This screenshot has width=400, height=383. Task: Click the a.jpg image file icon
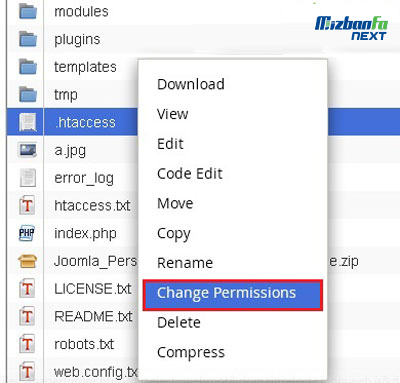point(28,150)
